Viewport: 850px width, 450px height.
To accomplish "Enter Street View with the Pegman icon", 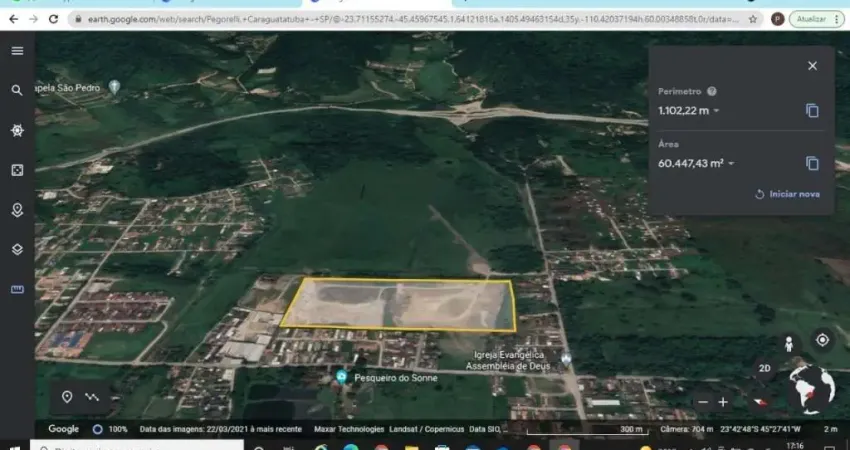I will pyautogui.click(x=789, y=344).
